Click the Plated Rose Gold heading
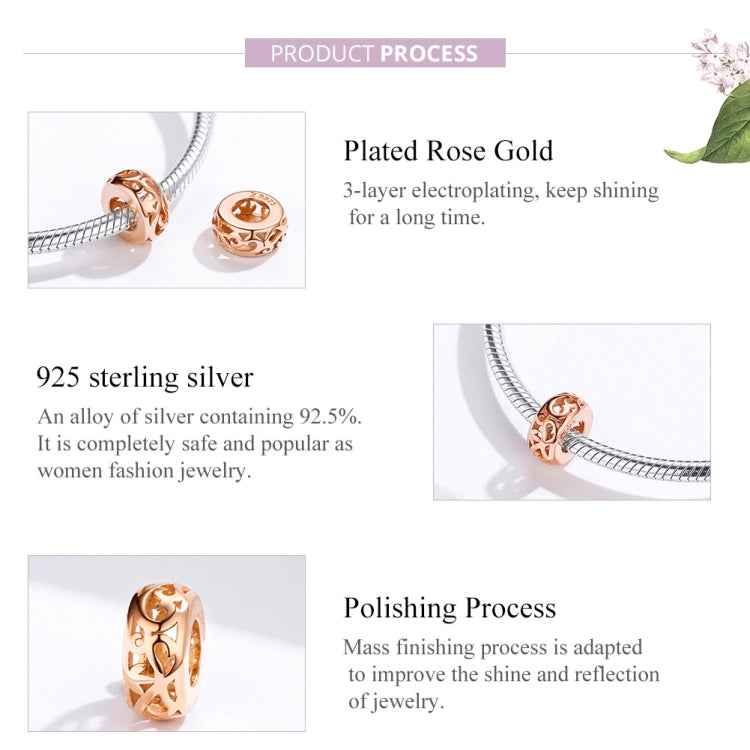 (448, 151)
